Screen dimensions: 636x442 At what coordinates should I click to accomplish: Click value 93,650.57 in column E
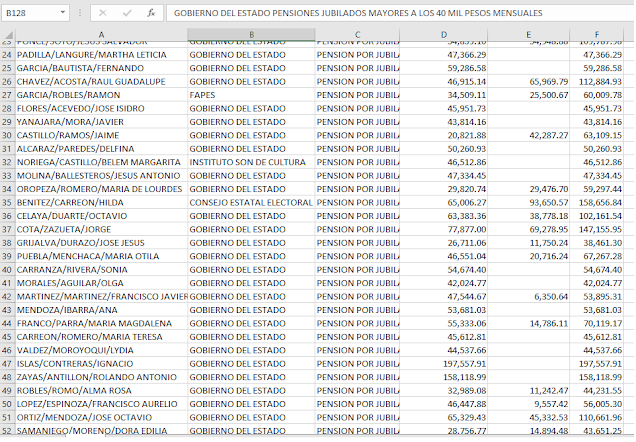pyautogui.click(x=548, y=203)
